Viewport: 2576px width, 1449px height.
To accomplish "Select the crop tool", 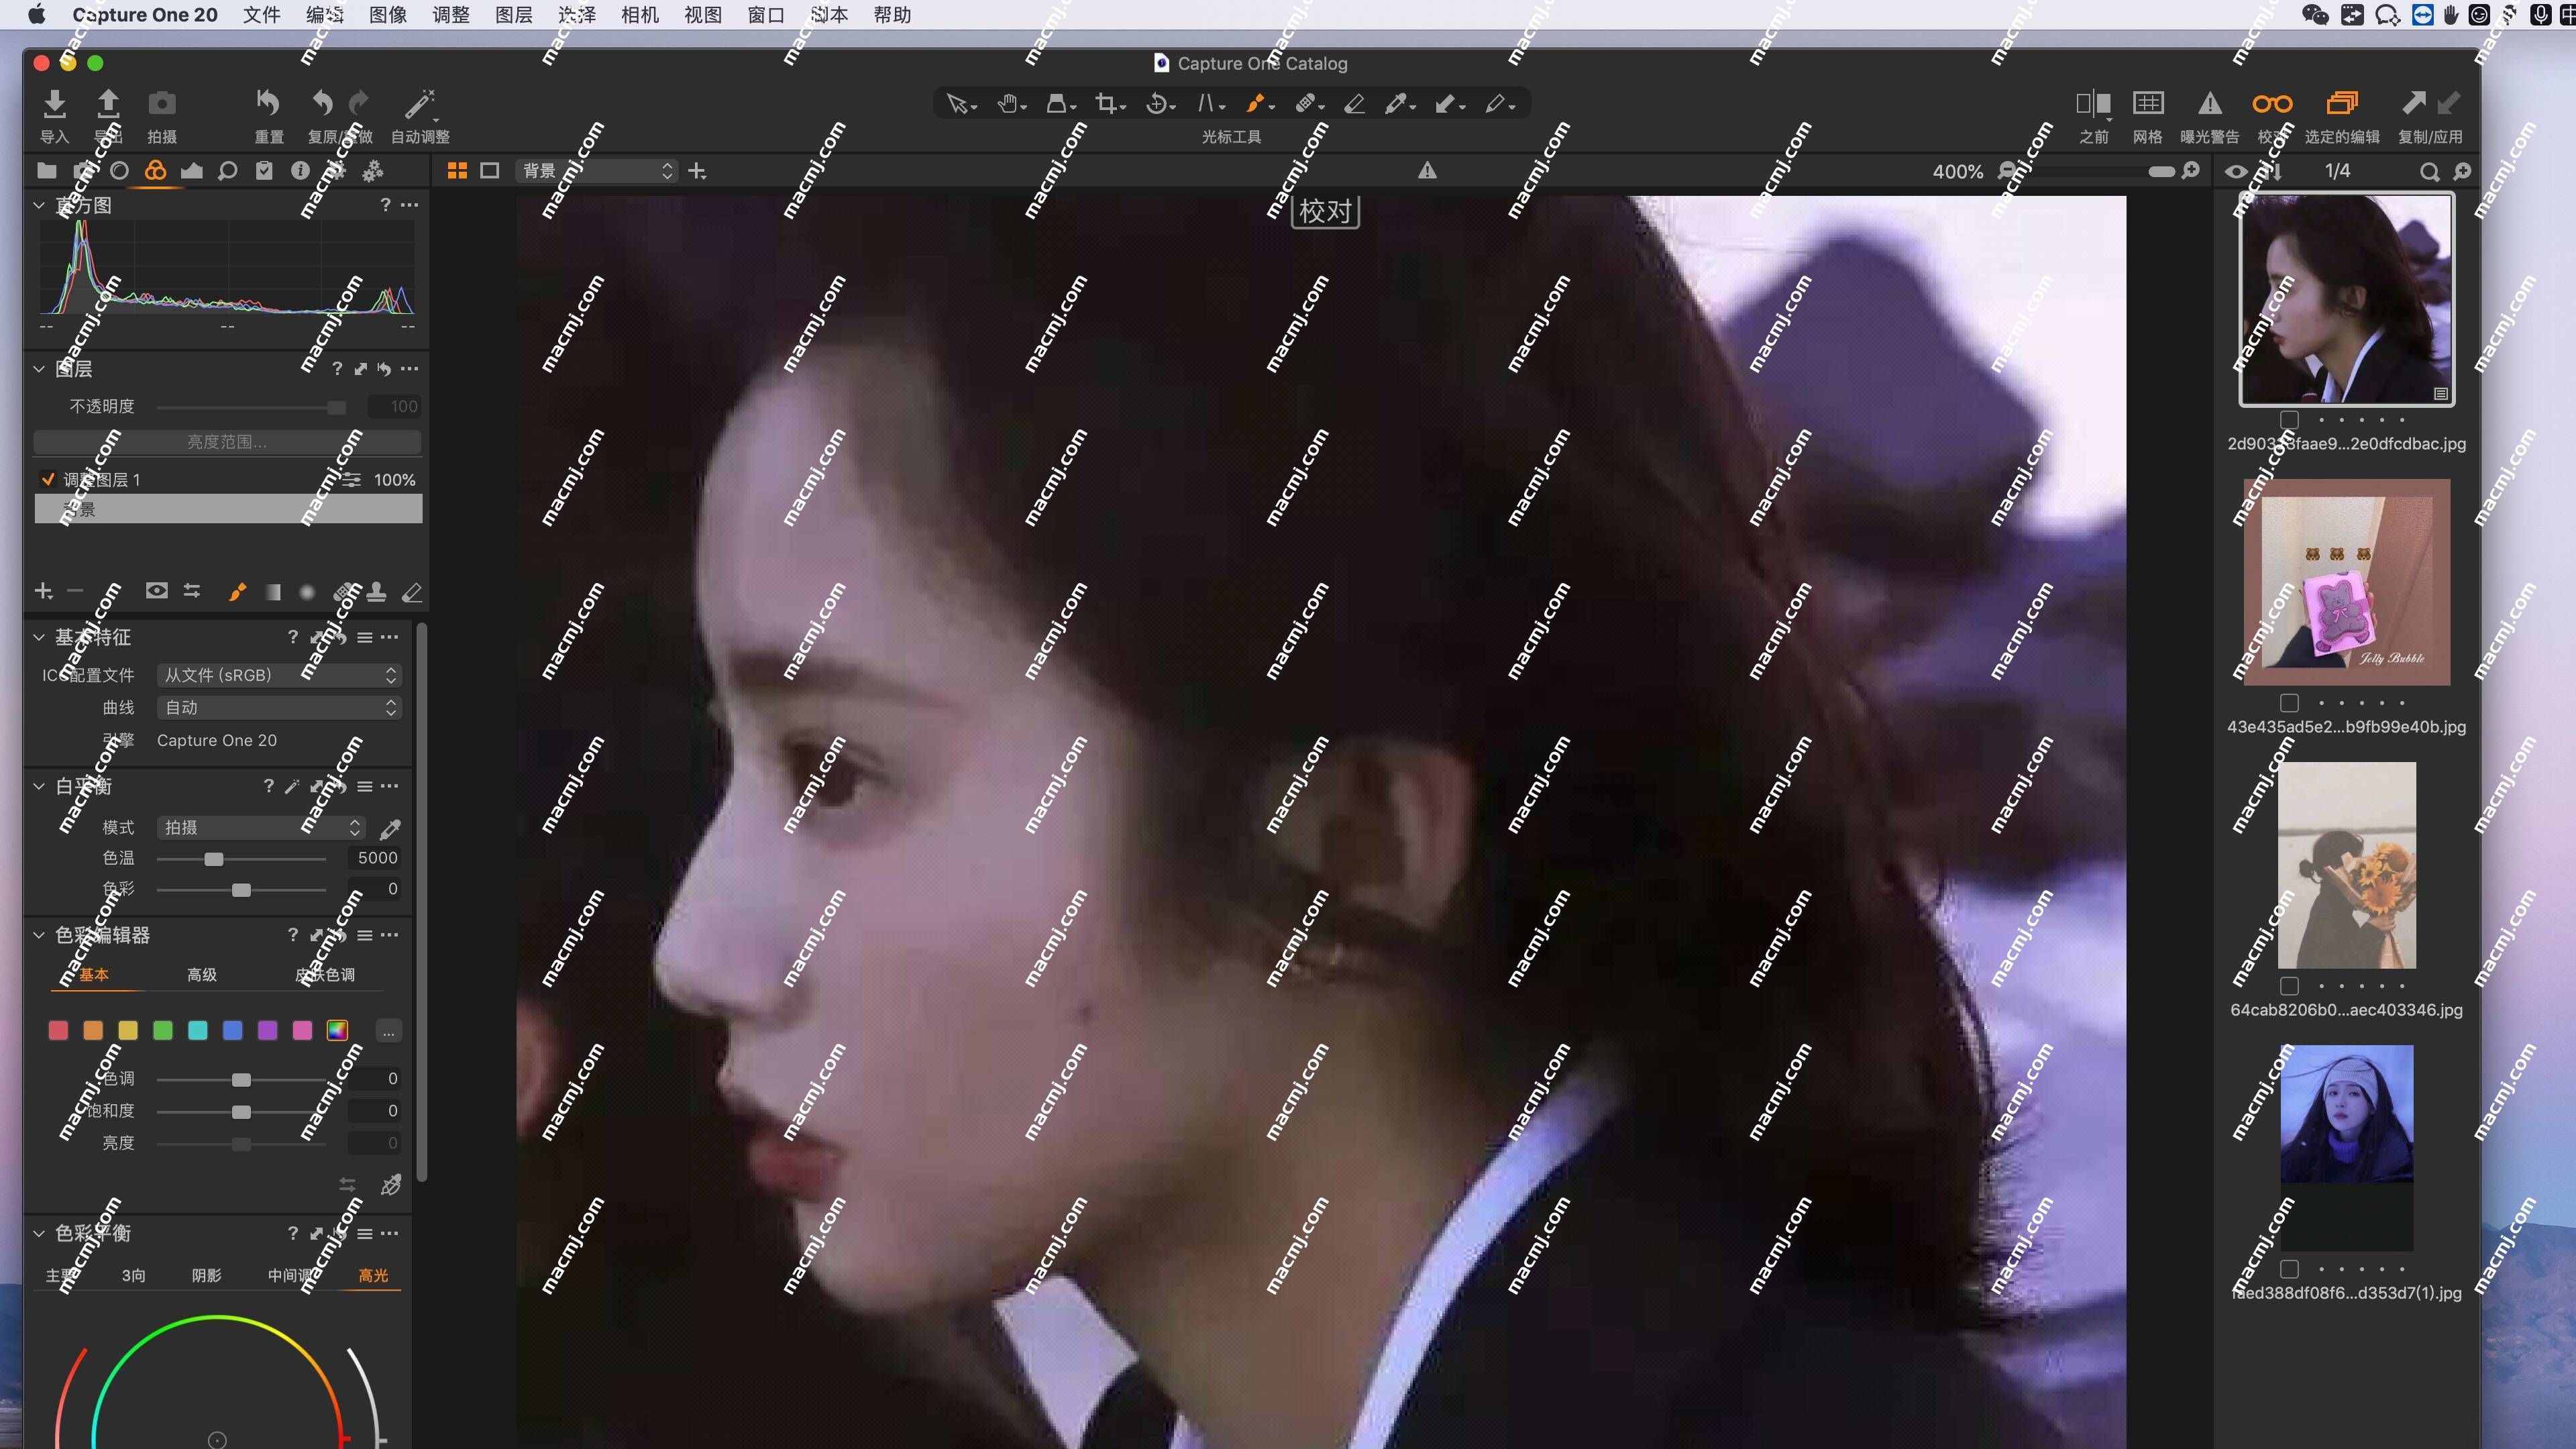I will 1106,104.
